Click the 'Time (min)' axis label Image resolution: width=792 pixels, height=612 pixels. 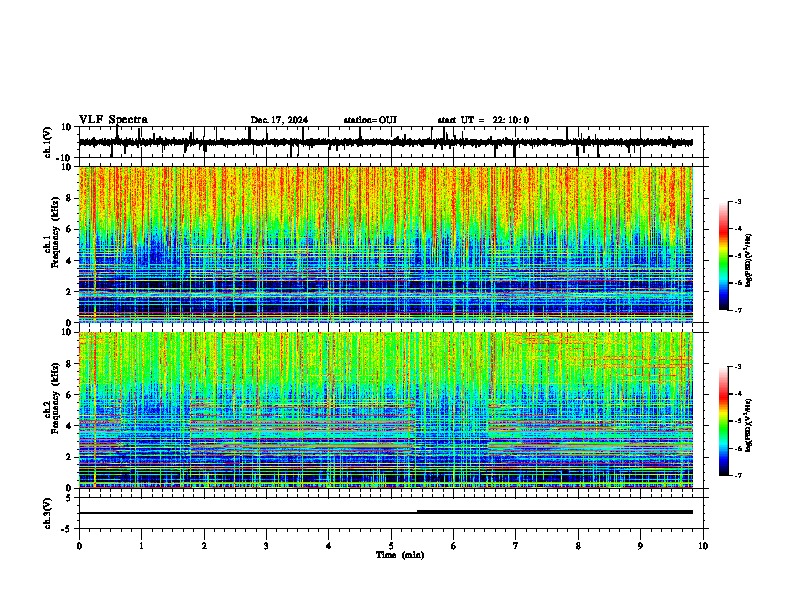400,555
